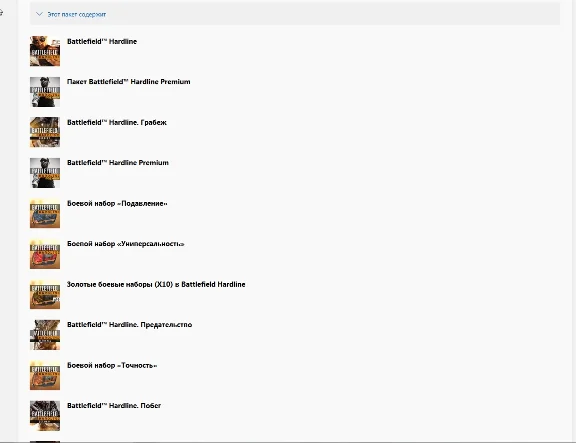576x443 pixels.
Task: Select the red «Универсальность» battlepack icon
Action: pos(45,254)
